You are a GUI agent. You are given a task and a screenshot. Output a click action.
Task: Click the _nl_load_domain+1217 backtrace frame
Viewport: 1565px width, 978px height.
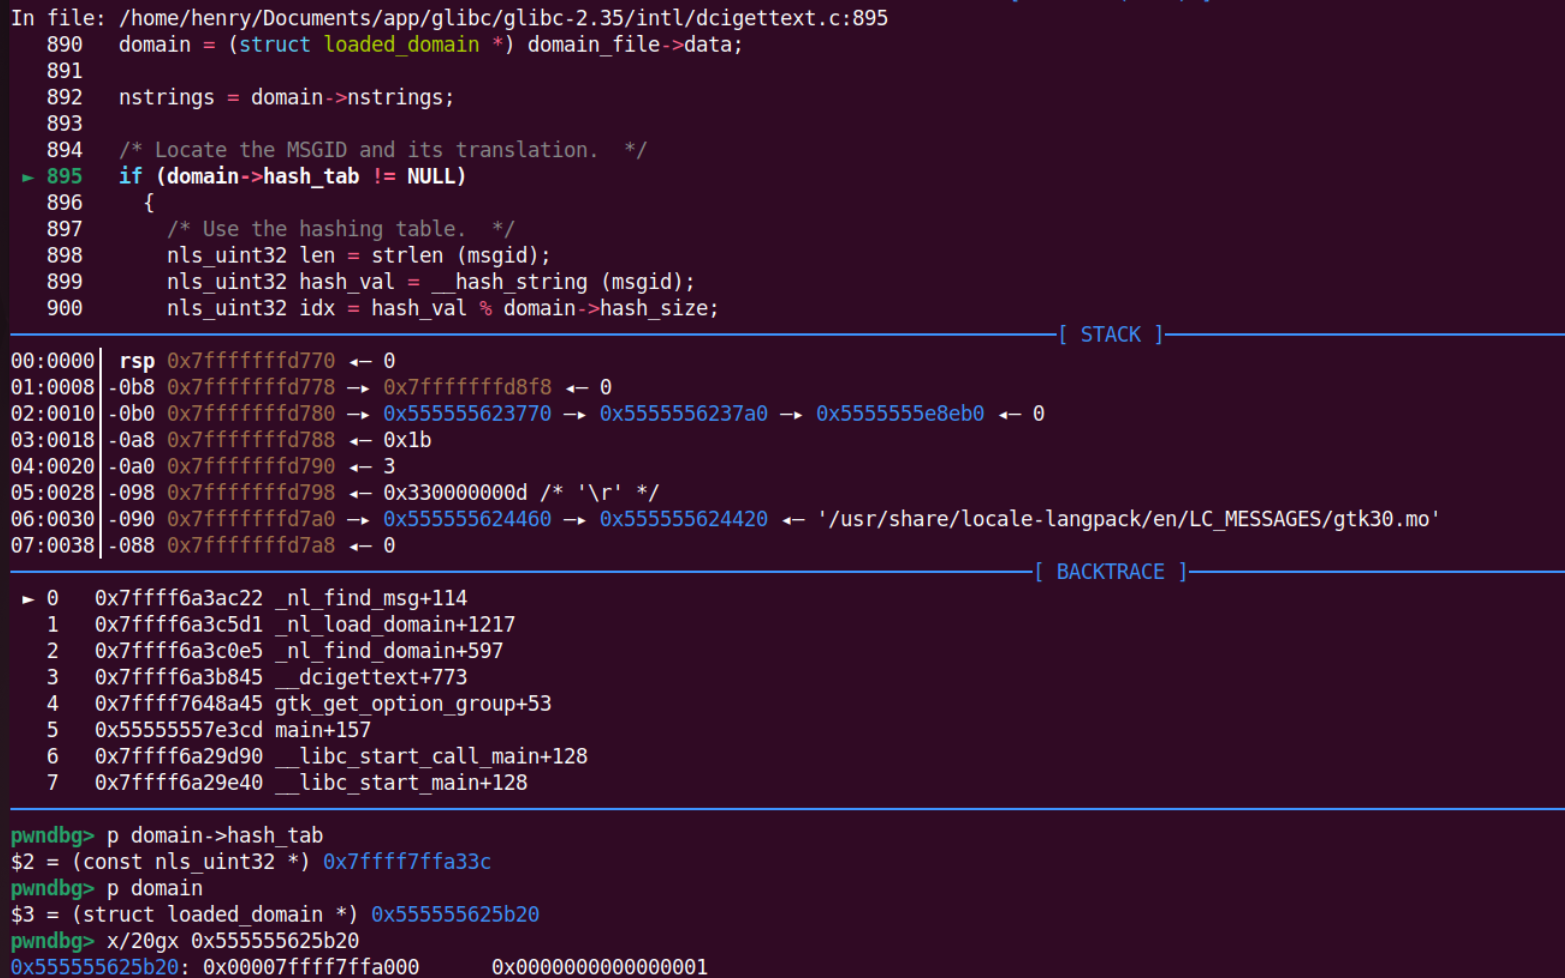point(395,625)
